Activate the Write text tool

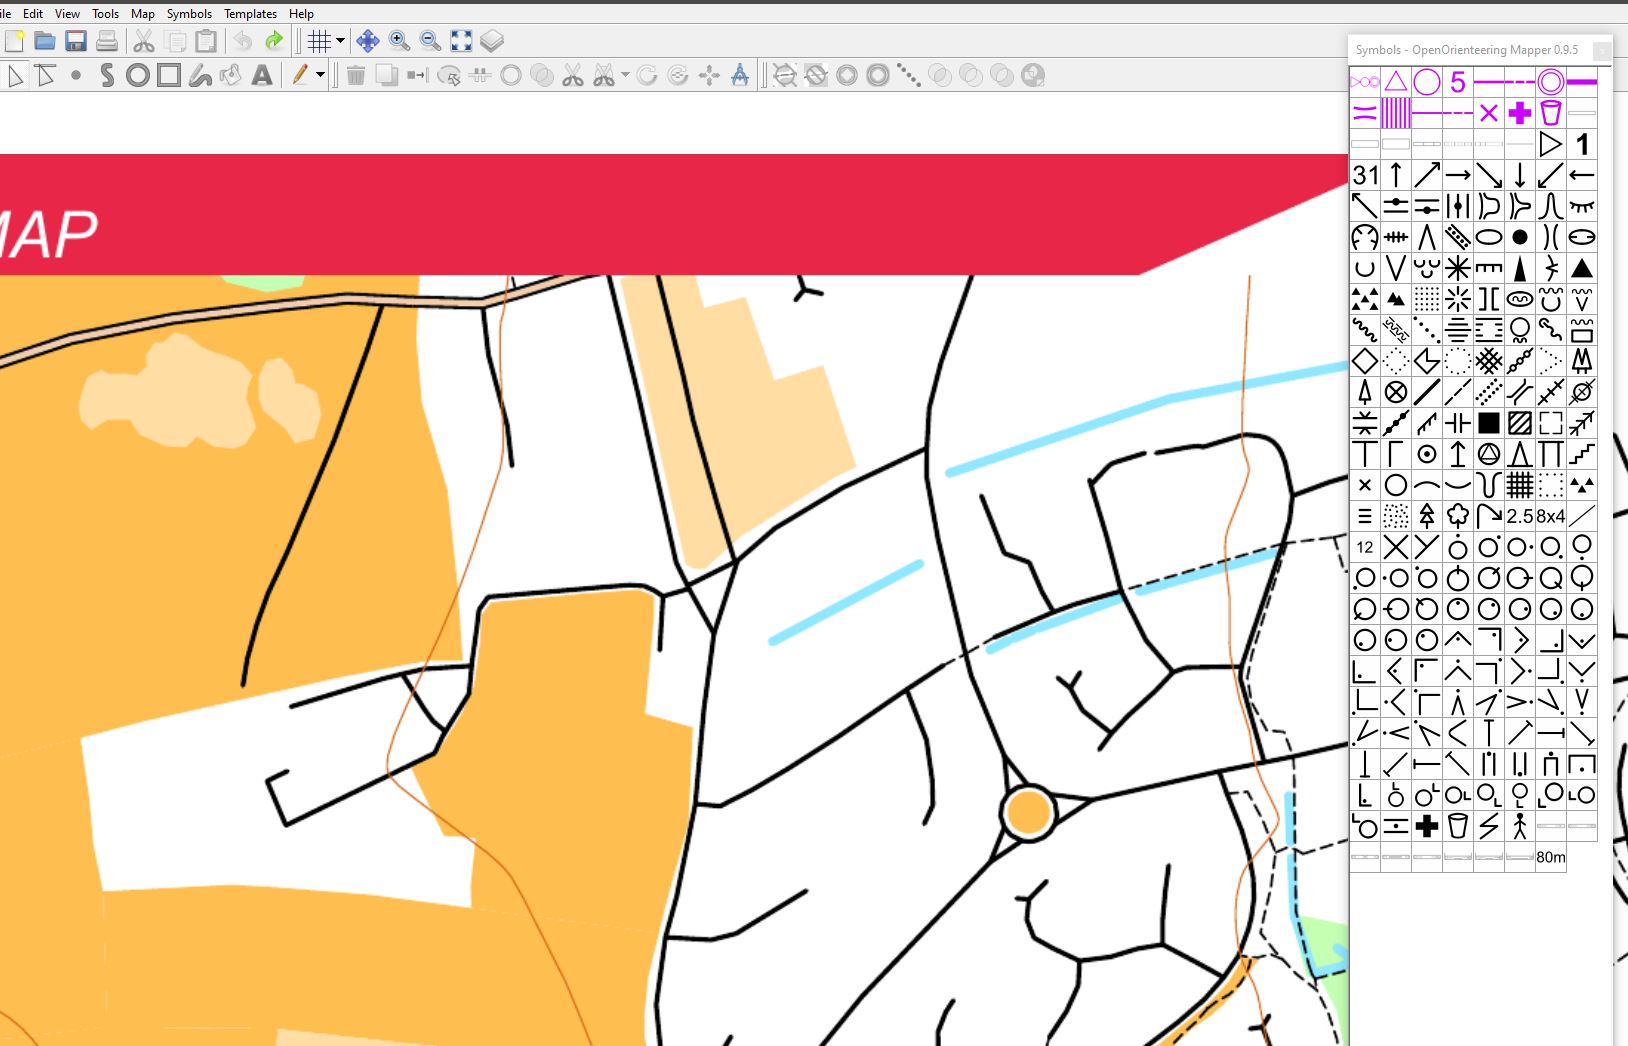click(262, 75)
